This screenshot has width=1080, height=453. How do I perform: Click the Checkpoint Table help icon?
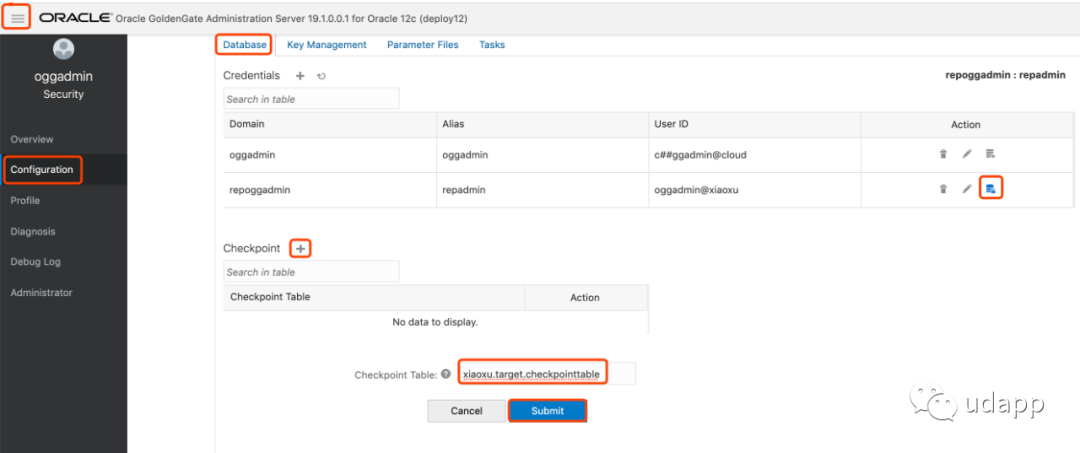click(x=446, y=375)
